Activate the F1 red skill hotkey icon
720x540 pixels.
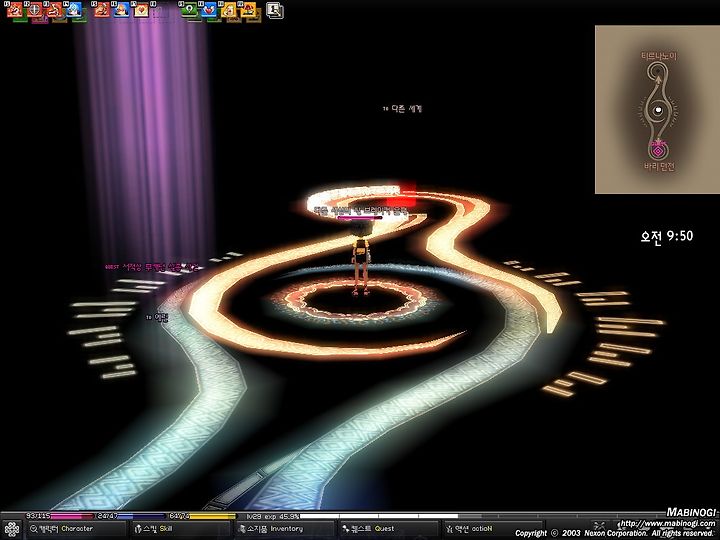click(x=14, y=9)
